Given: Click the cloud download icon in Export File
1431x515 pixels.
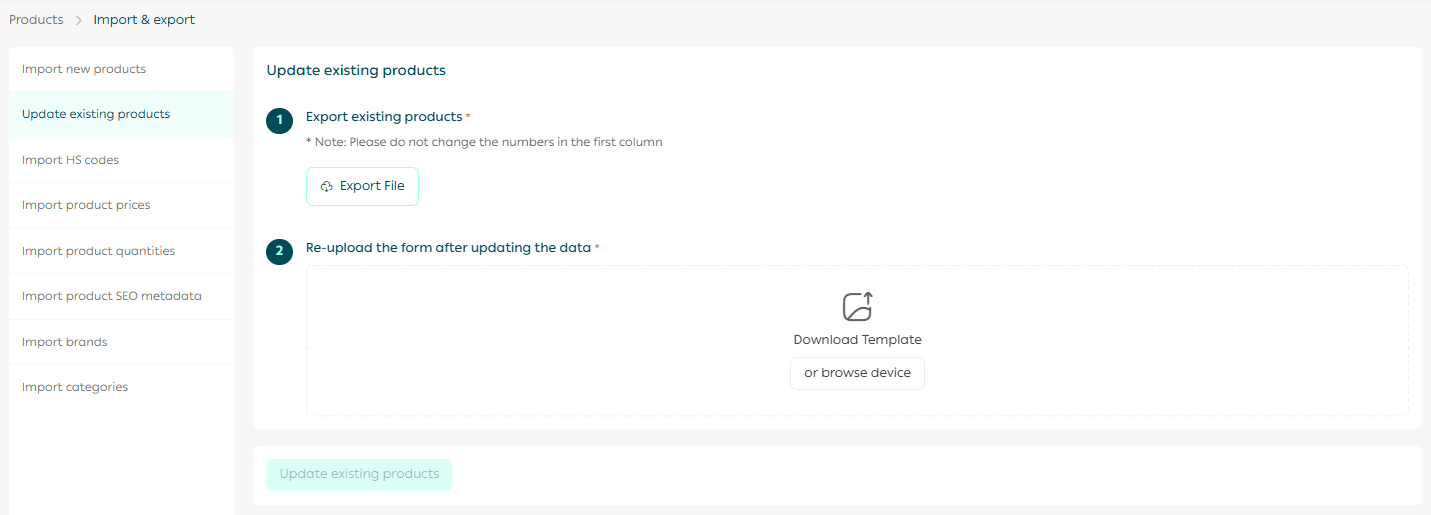Looking at the screenshot, I should click(x=326, y=187).
